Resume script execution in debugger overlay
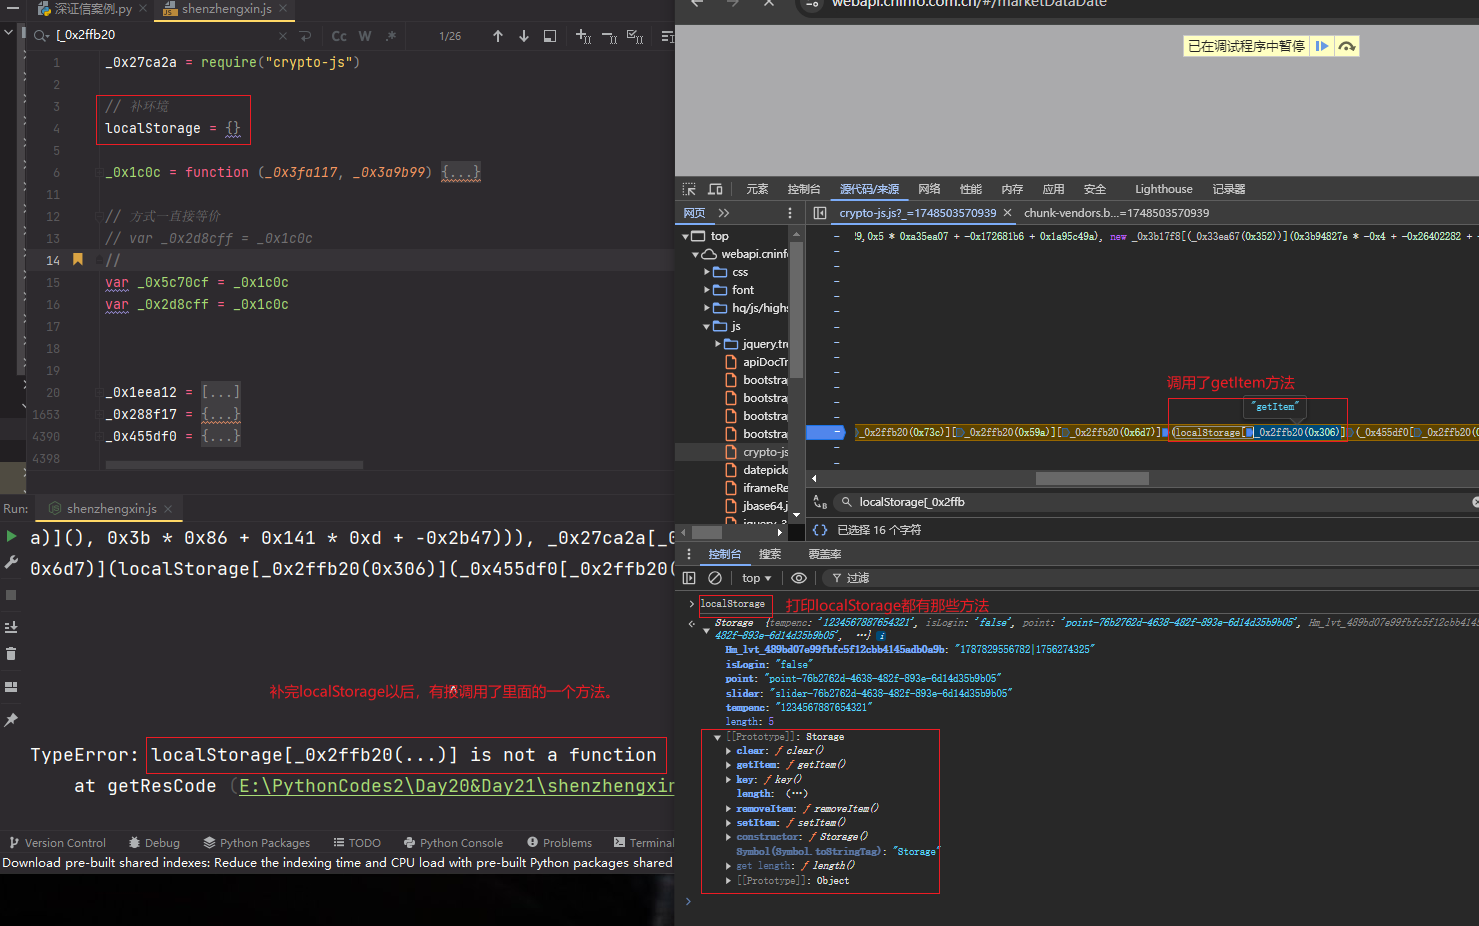 [1321, 46]
